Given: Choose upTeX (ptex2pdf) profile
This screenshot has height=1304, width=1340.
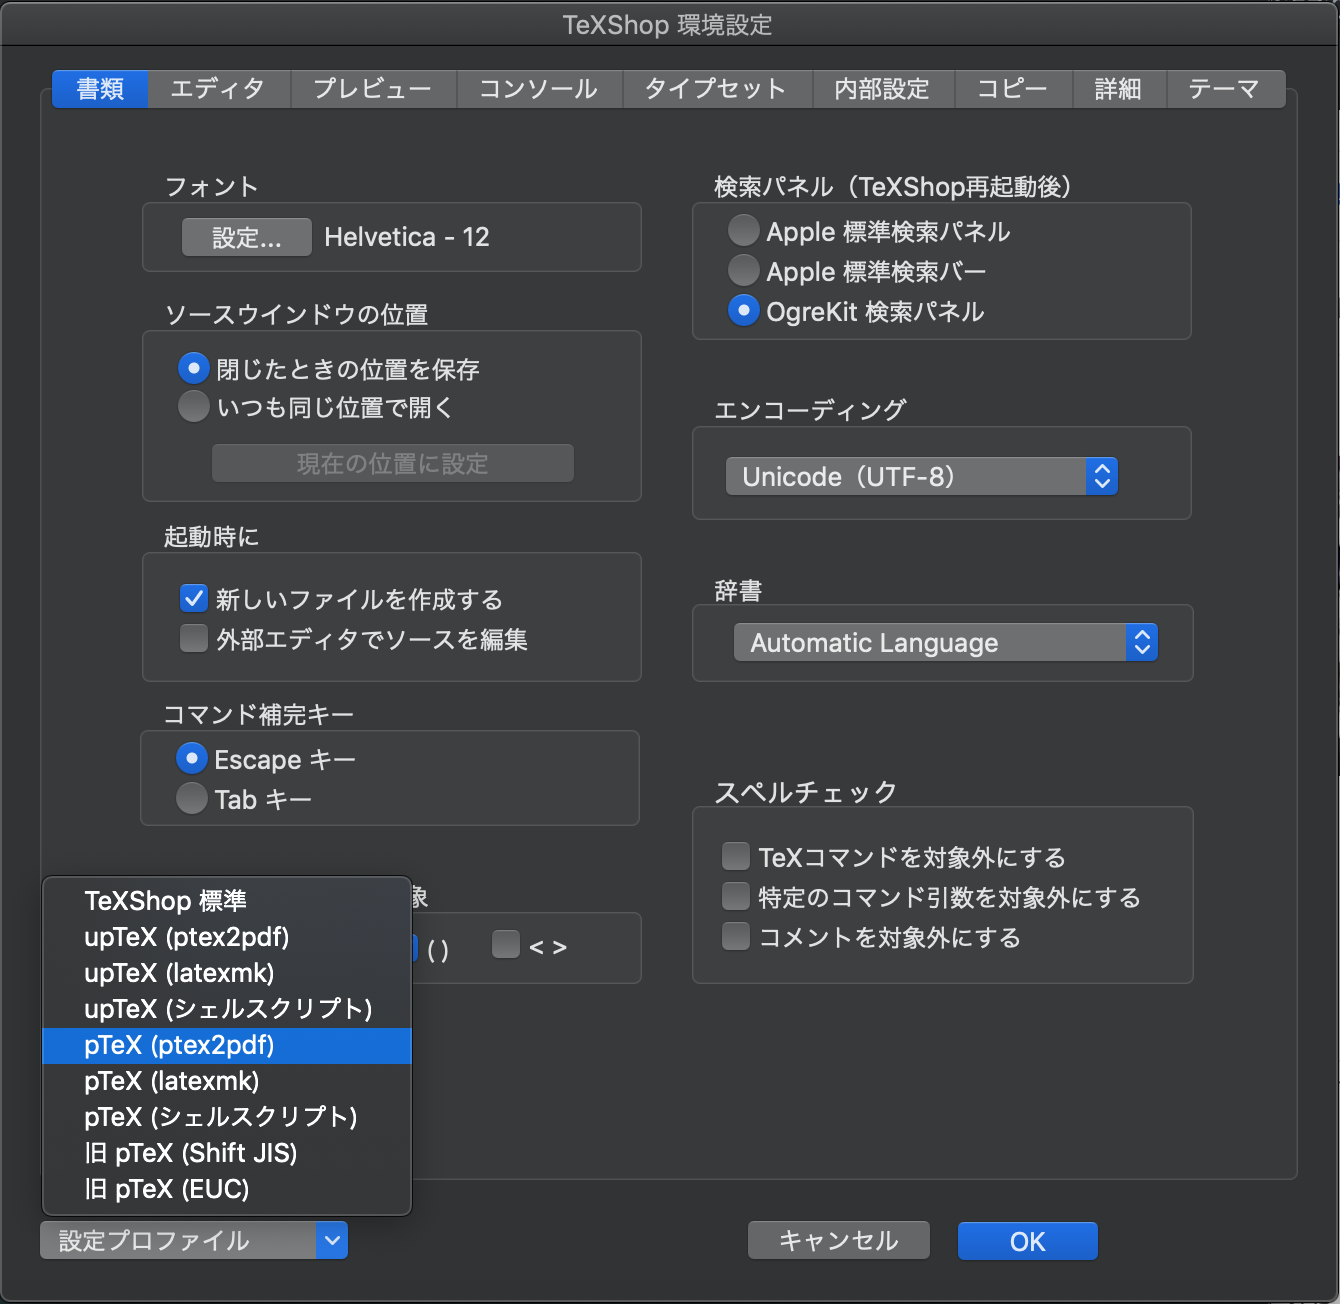Looking at the screenshot, I should [227, 937].
